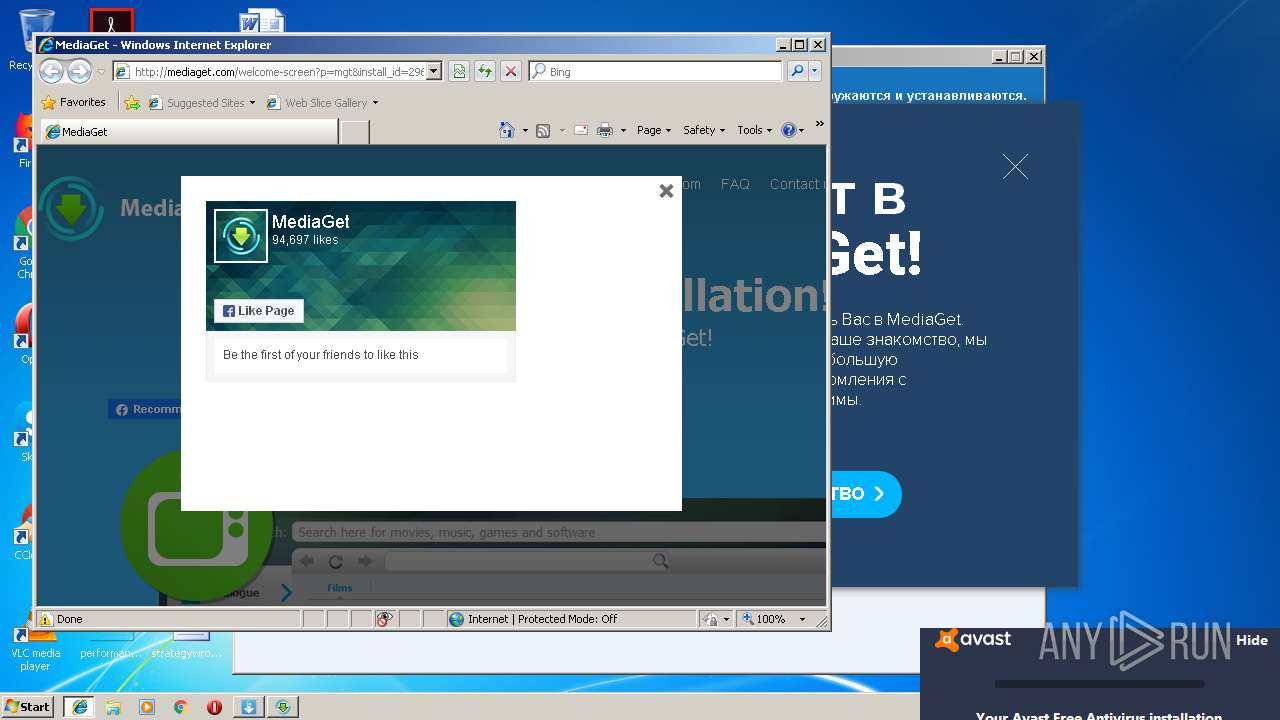Open the Page menu
Viewport: 1280px width, 720px height.
tap(654, 130)
